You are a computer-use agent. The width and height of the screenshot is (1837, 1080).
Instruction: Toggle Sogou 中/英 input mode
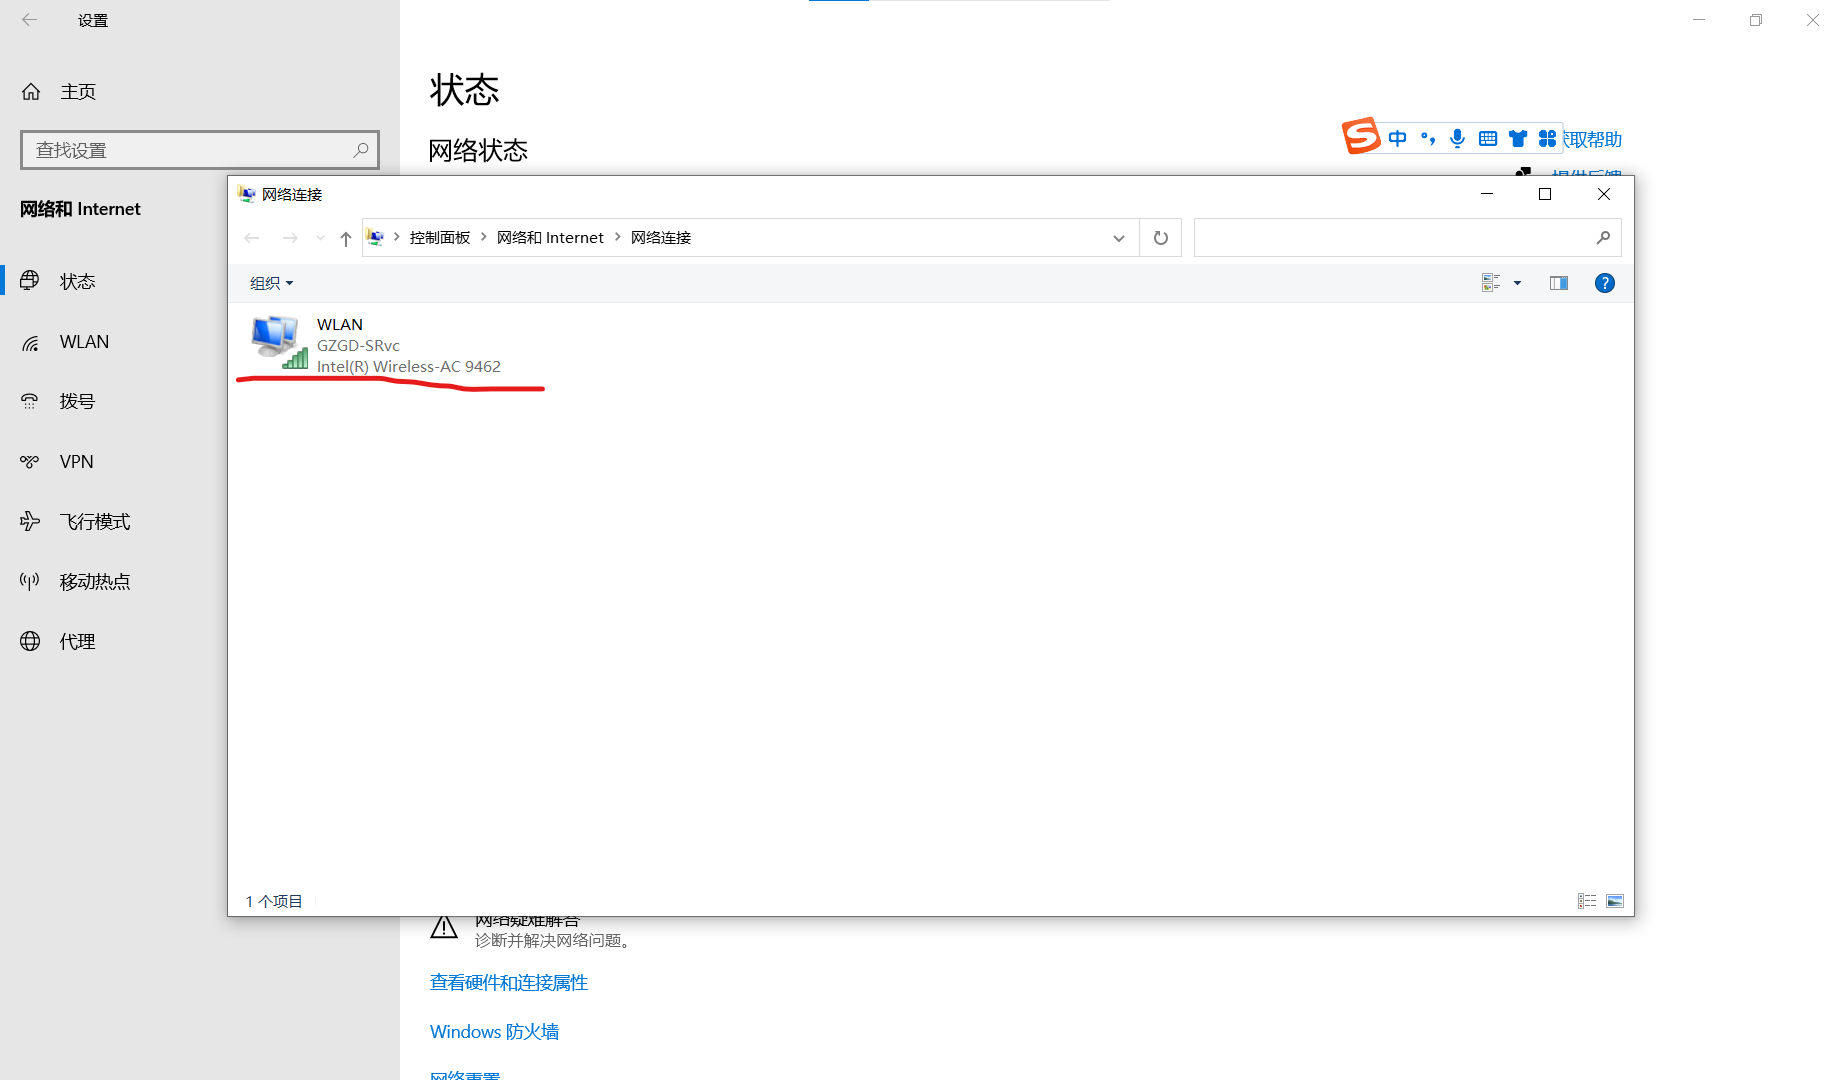[x=1397, y=138]
